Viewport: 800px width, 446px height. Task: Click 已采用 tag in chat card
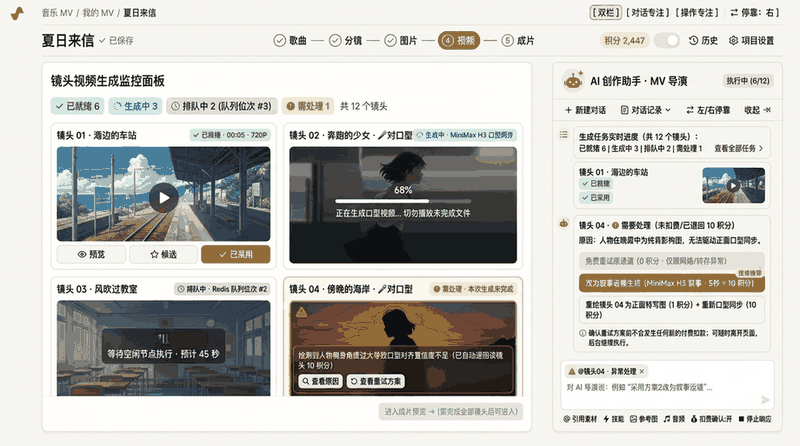(x=596, y=197)
